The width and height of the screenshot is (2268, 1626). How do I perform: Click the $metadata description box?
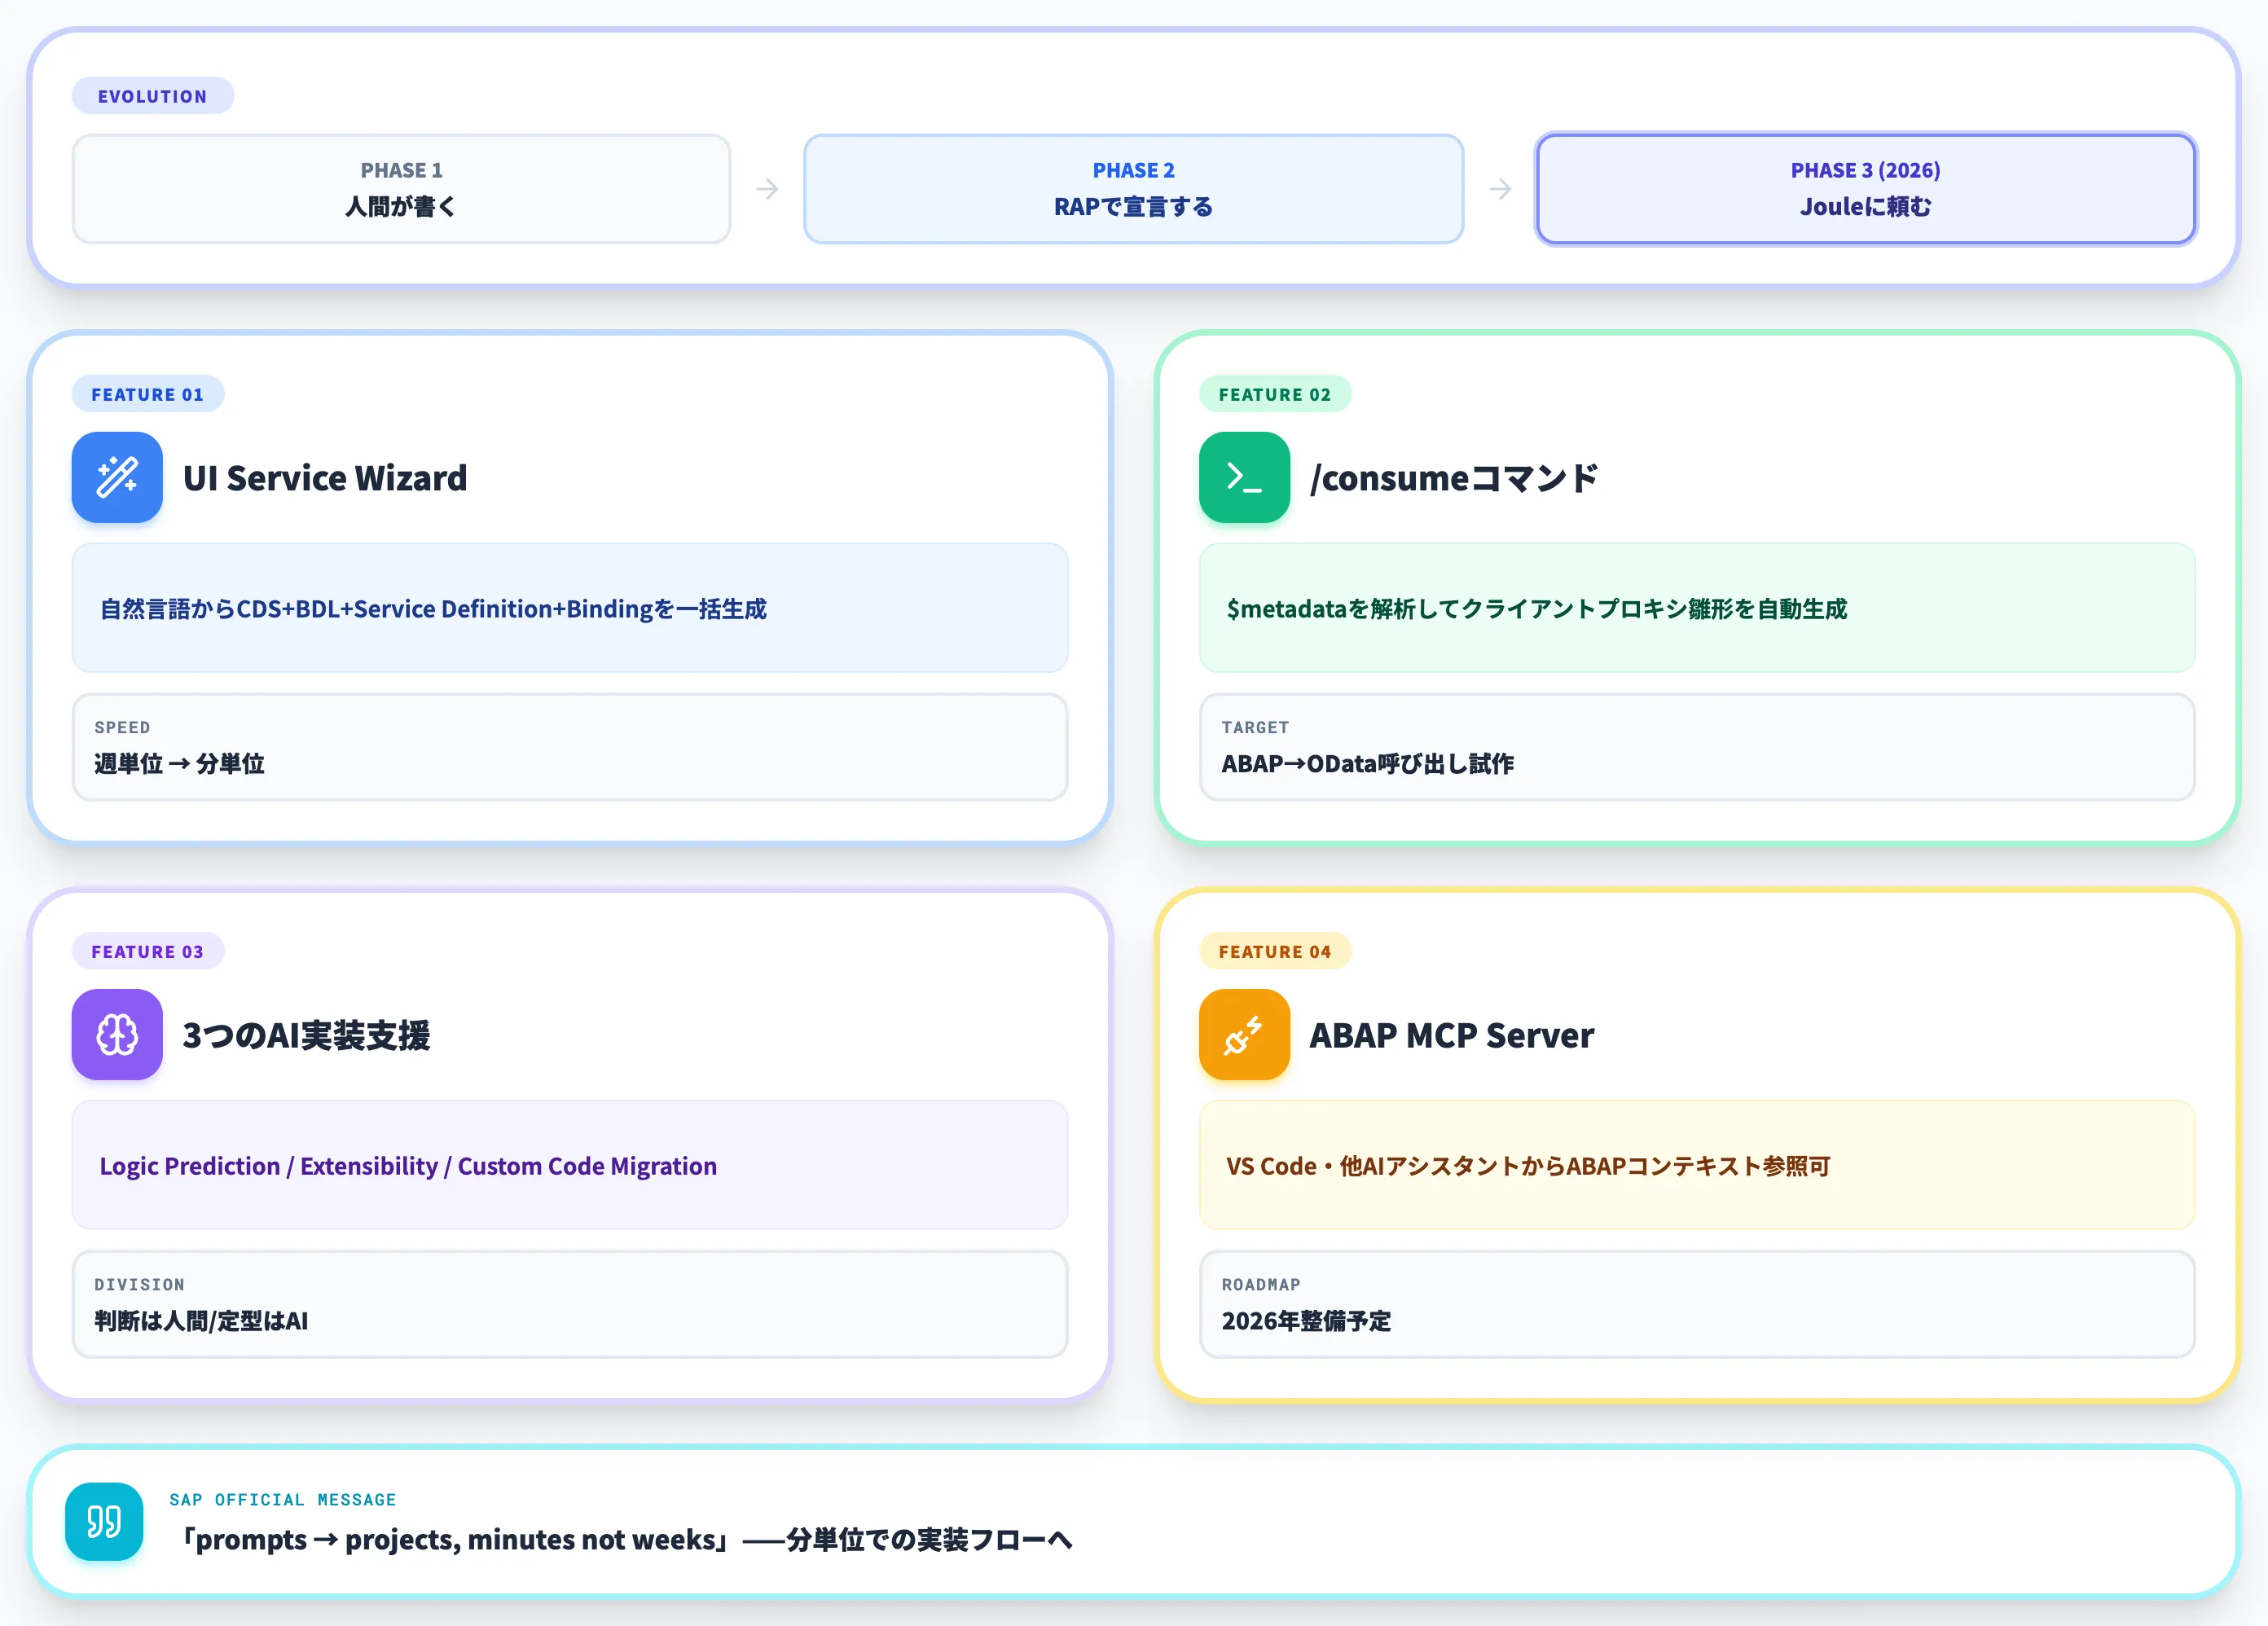coord(1697,608)
